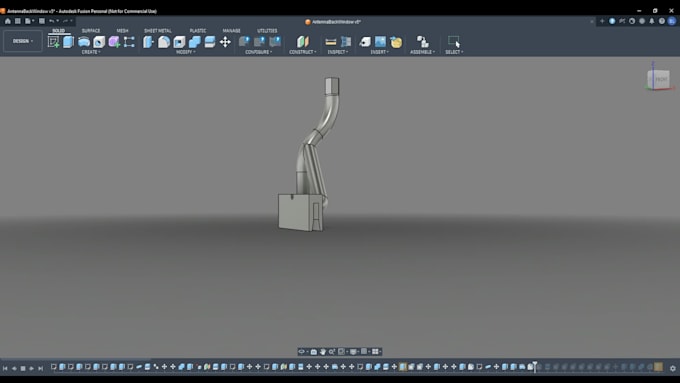
Task: Click the Save icon in quick access bar
Action: pyautogui.click(x=42, y=21)
